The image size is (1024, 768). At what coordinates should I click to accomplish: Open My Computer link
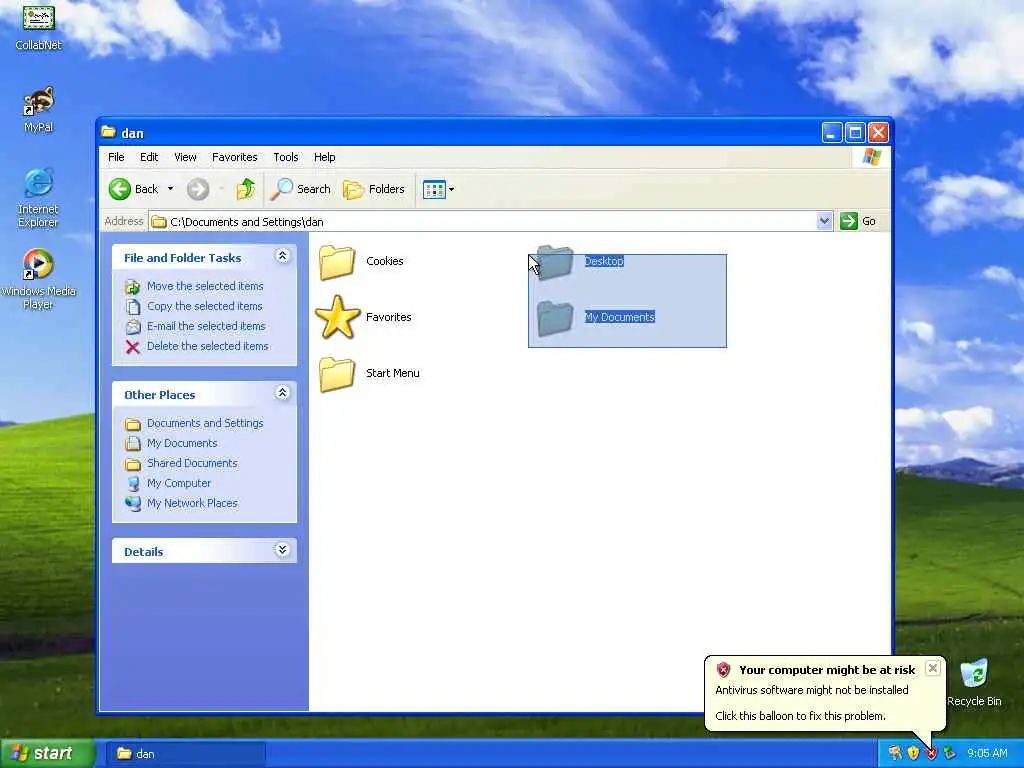(x=179, y=483)
